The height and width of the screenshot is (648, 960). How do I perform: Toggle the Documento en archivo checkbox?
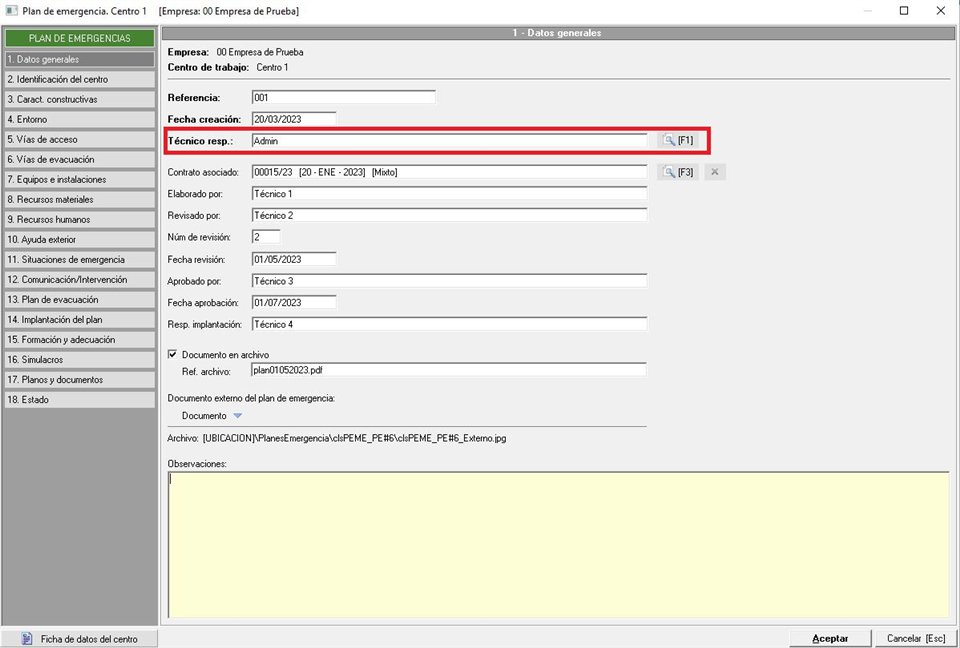point(173,354)
